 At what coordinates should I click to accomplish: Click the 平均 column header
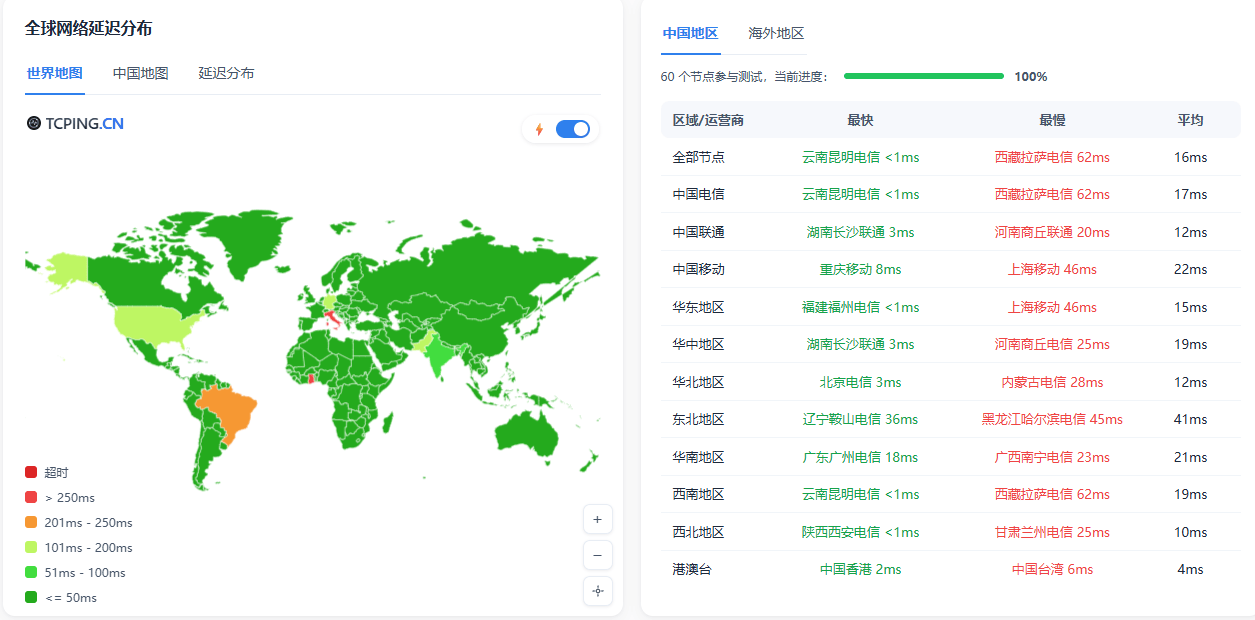pyautogui.click(x=1190, y=120)
